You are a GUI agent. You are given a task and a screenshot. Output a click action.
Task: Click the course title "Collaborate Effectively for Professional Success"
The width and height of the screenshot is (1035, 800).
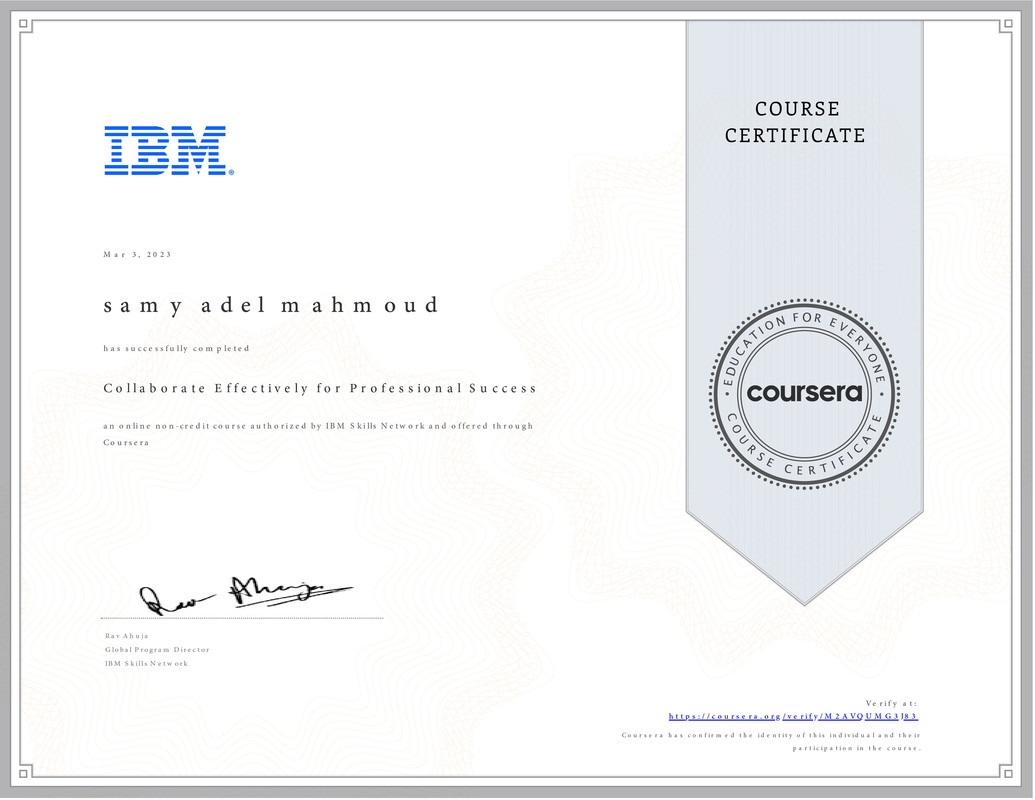click(x=320, y=388)
